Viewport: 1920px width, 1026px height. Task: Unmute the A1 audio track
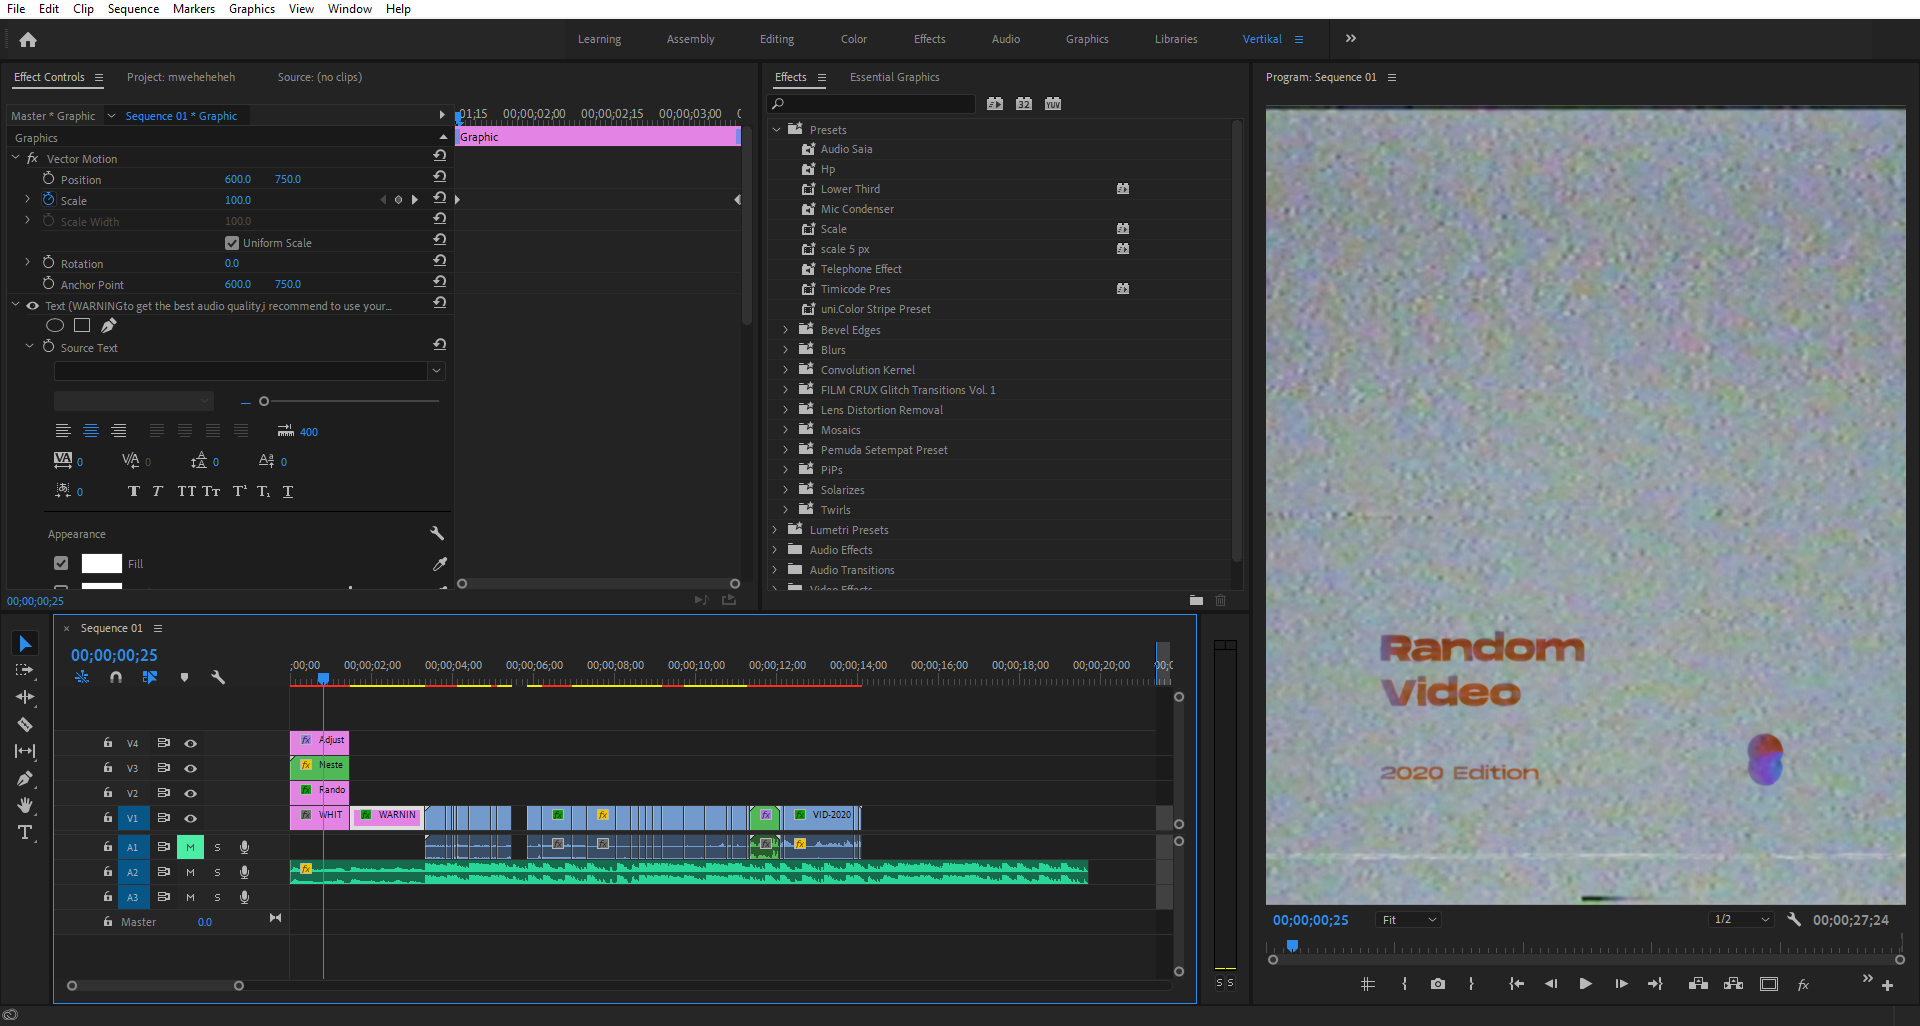tap(190, 847)
